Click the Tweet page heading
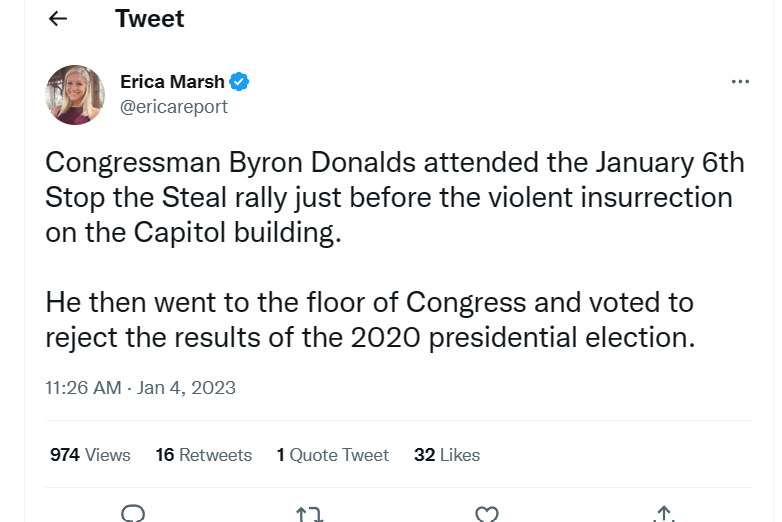782x522 pixels. click(150, 19)
